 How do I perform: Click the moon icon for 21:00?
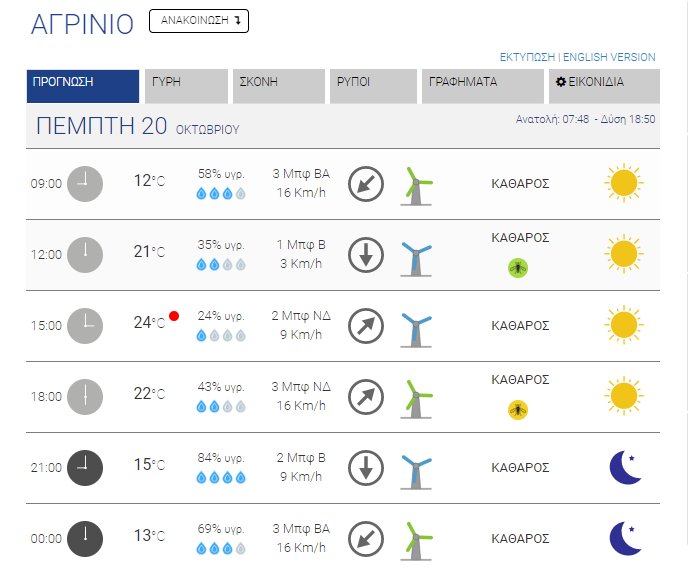point(626,467)
